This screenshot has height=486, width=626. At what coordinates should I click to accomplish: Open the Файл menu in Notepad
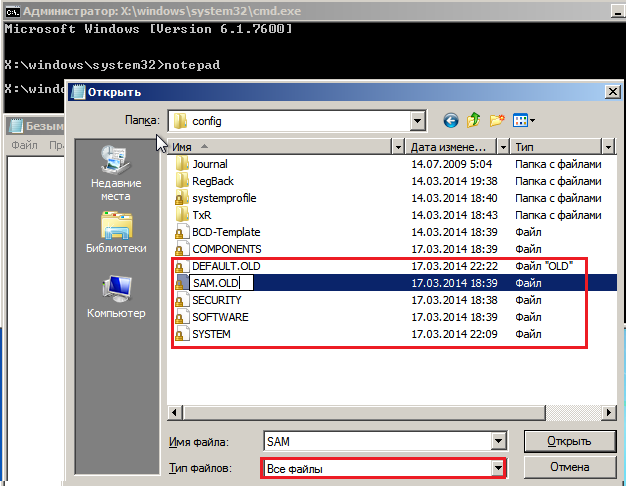[x=23, y=146]
